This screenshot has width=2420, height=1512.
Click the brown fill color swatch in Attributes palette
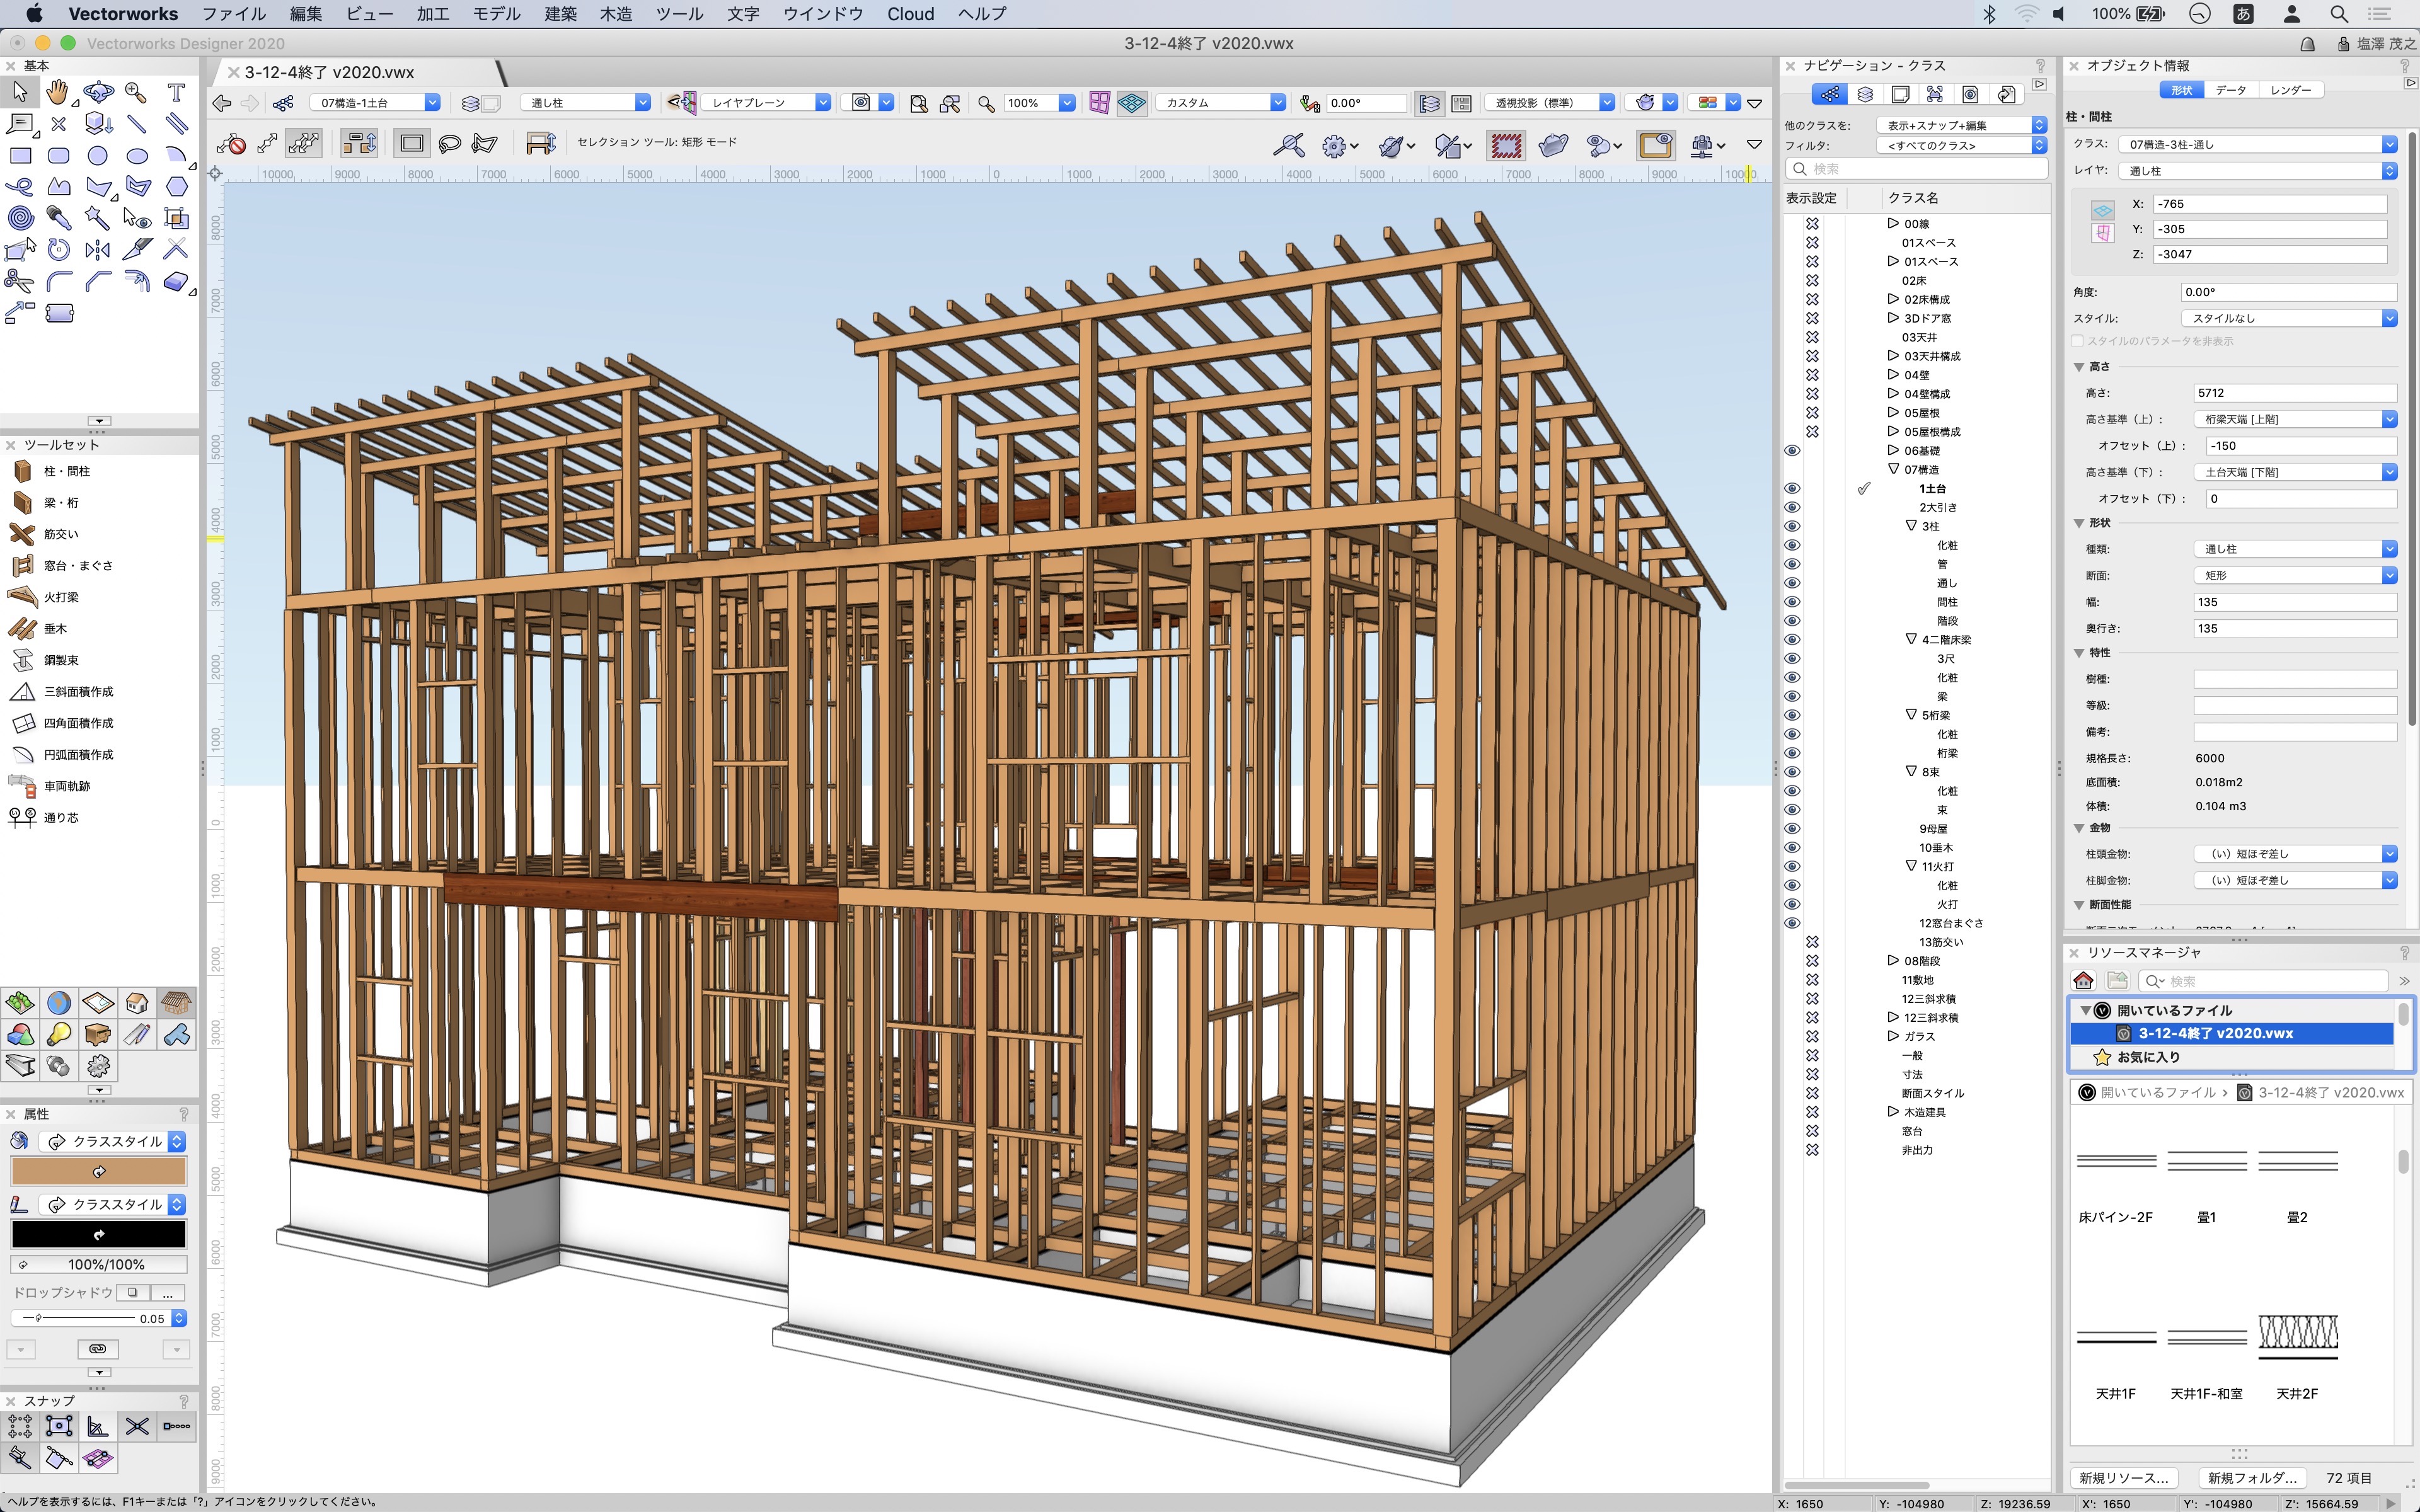pos(98,1170)
